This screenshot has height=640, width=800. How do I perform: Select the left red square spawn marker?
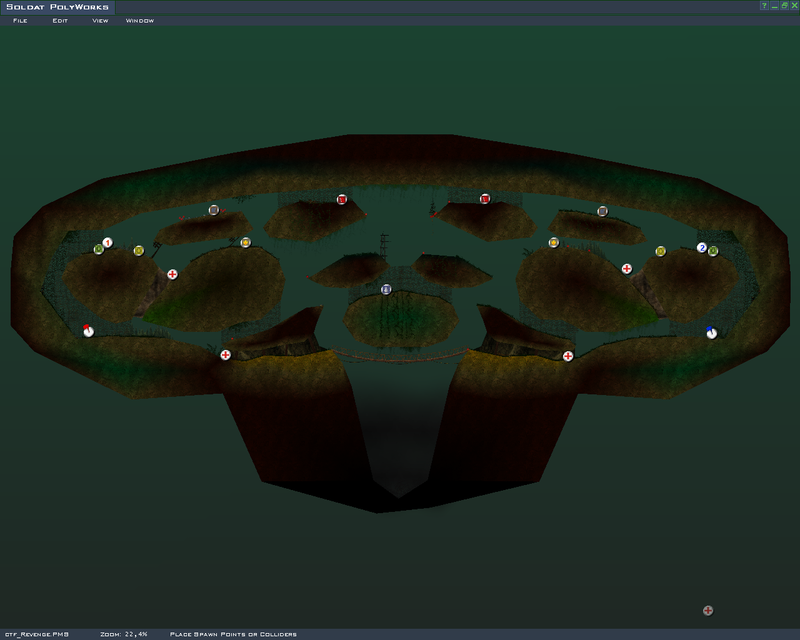(342, 199)
